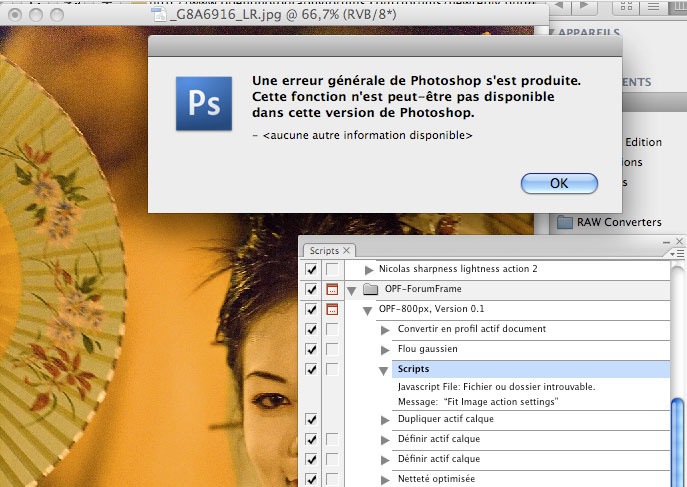Toggle the dialog icon for OPF-ForumFrame set
This screenshot has width=687, height=487.
[333, 290]
